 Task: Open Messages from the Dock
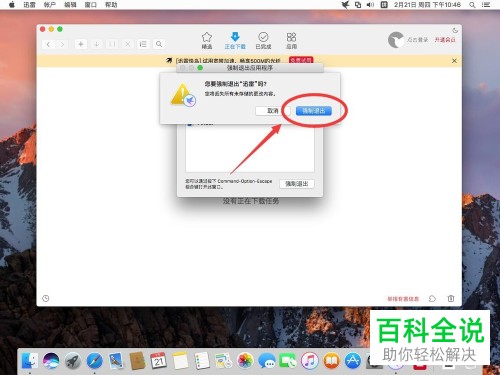[x=267, y=361]
